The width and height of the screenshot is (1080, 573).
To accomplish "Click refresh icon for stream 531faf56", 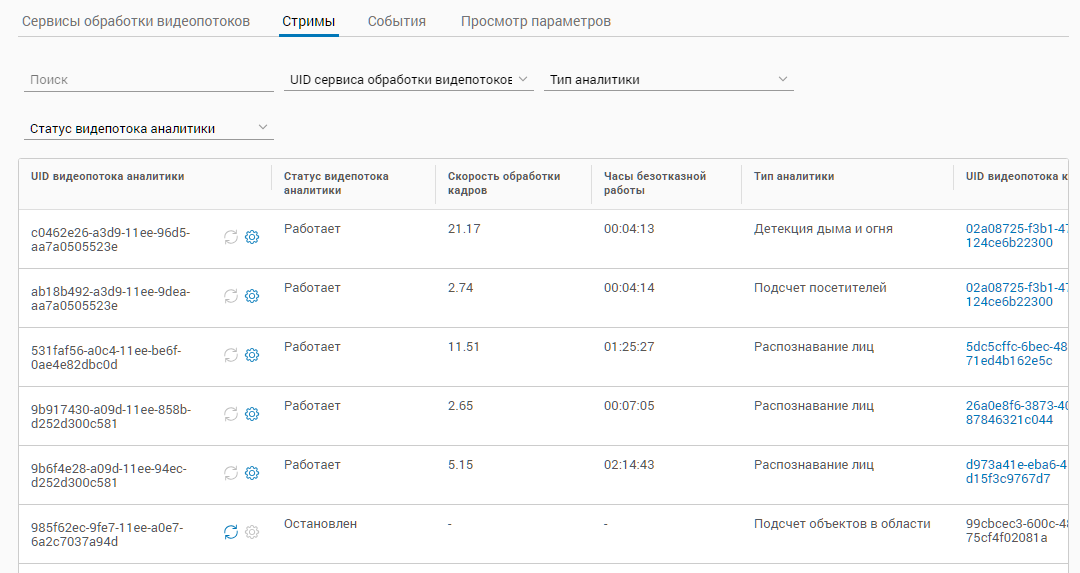I will click(231, 355).
